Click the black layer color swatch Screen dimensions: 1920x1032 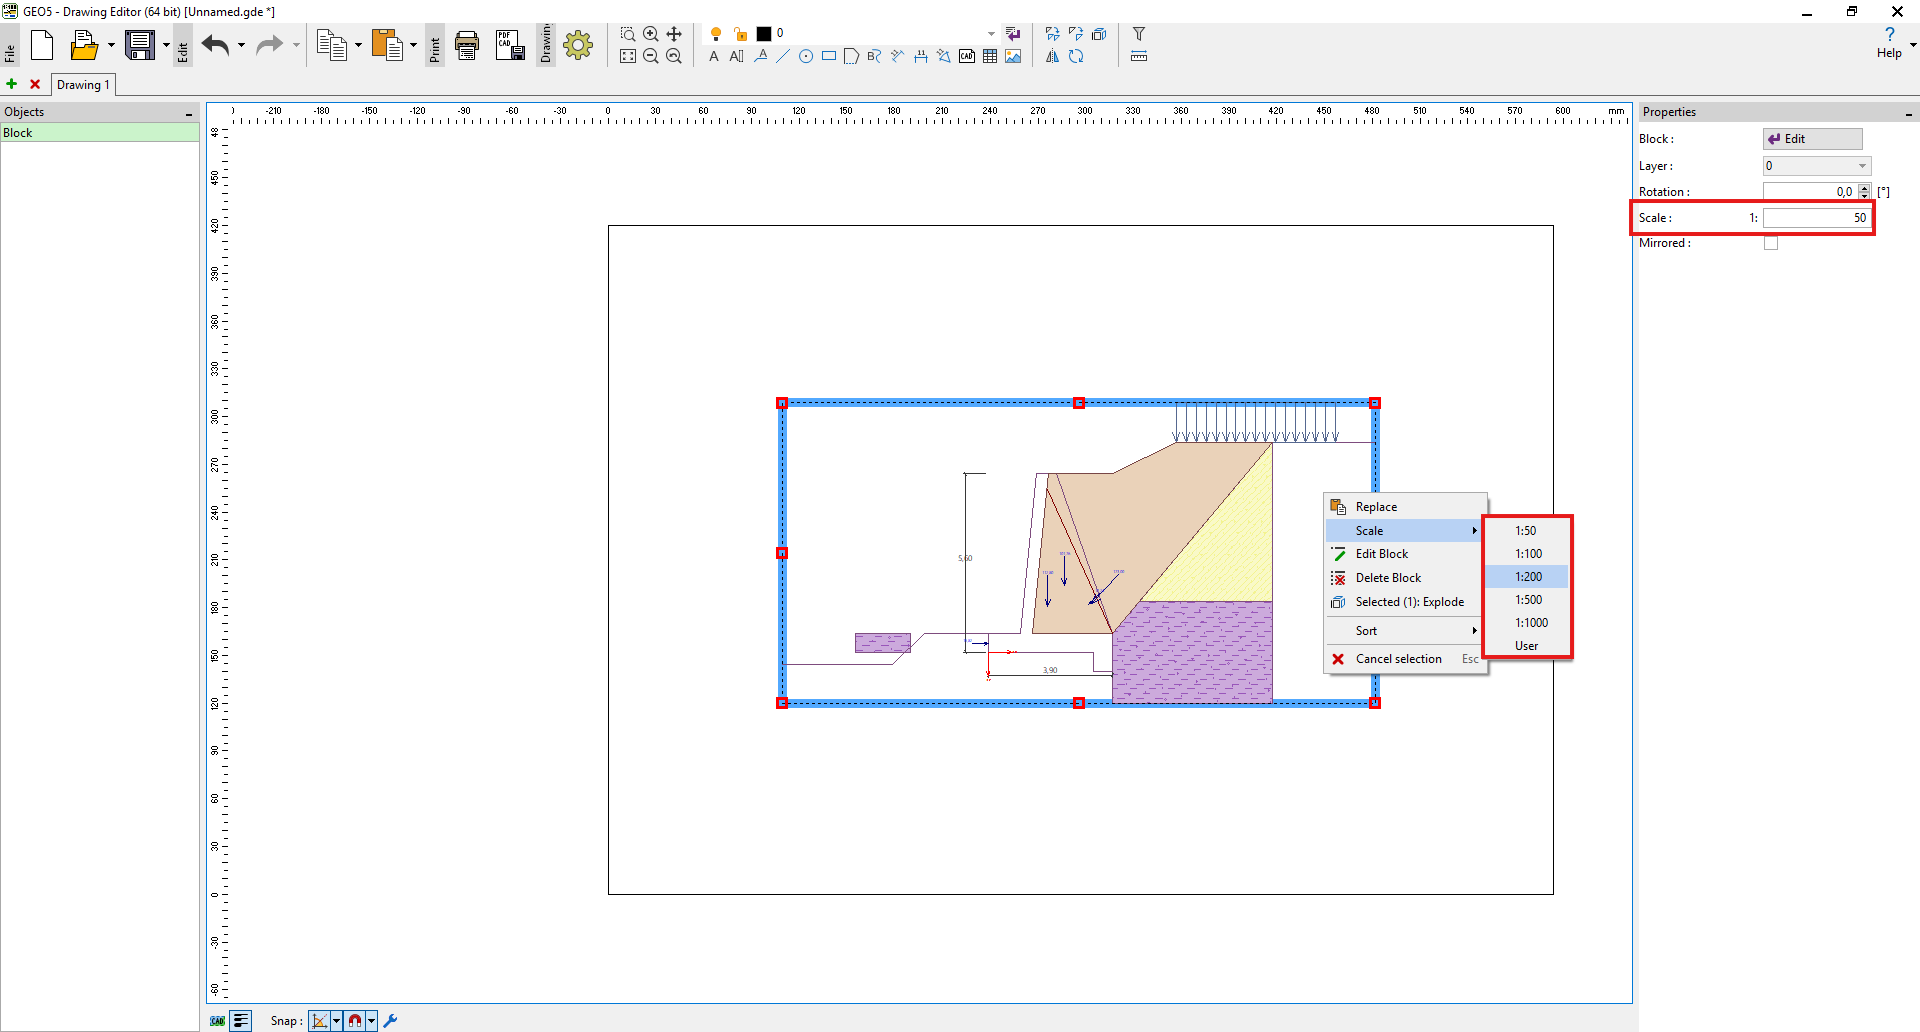tap(764, 34)
